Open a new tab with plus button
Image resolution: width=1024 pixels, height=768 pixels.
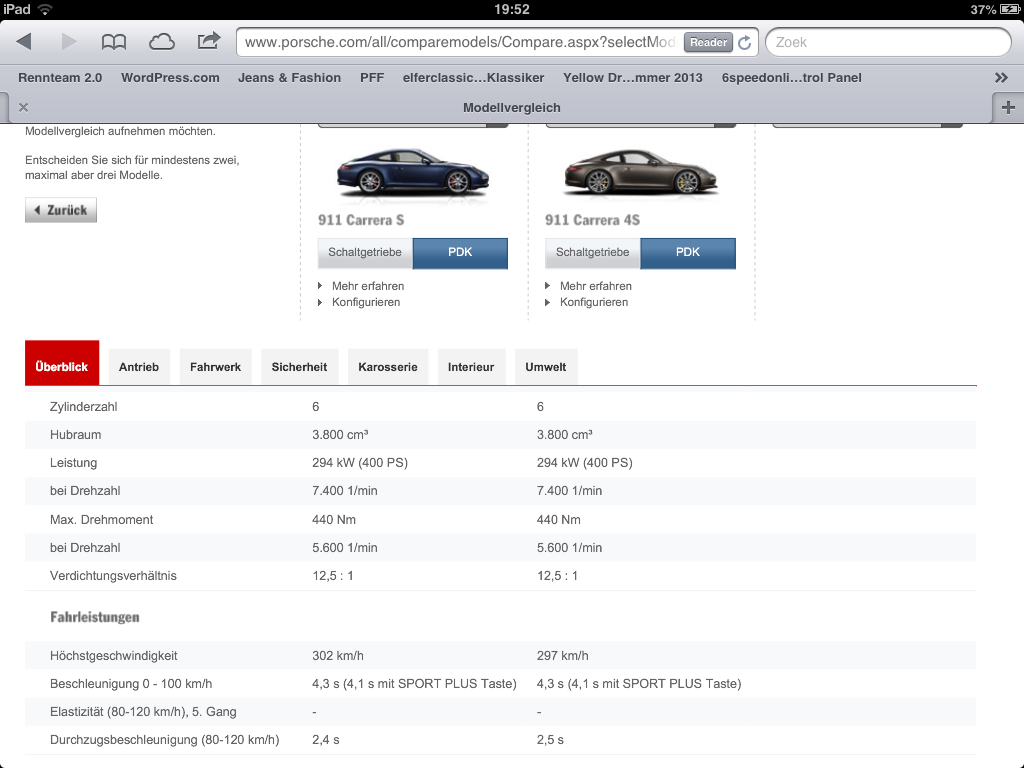point(1008,107)
